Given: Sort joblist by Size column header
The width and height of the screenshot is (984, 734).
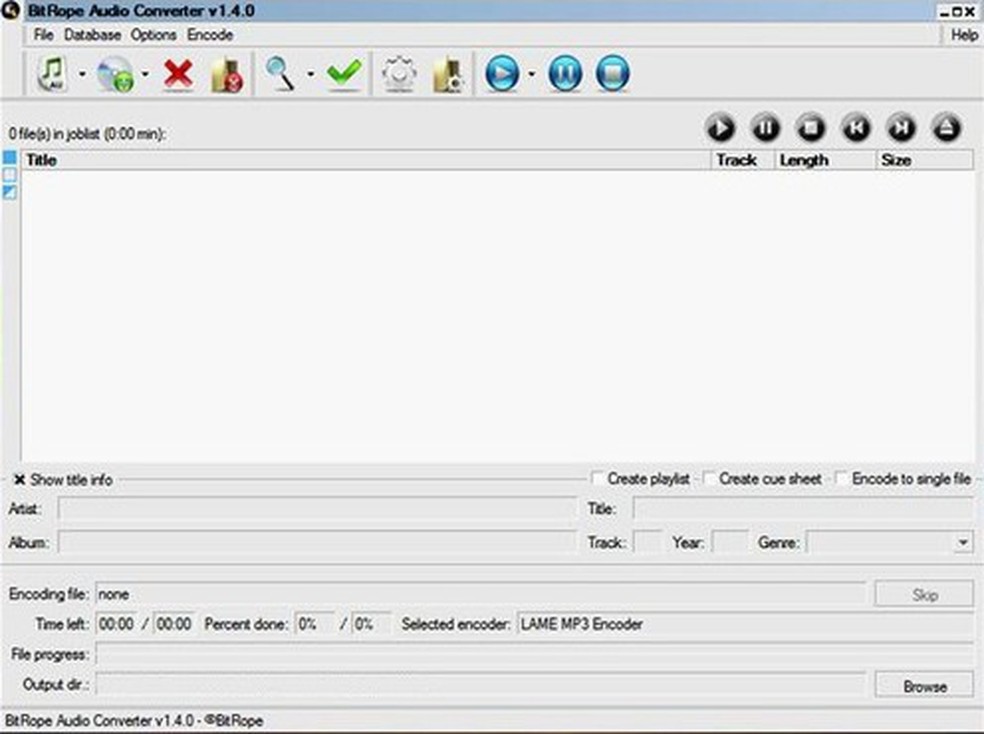Looking at the screenshot, I should pyautogui.click(x=924, y=160).
